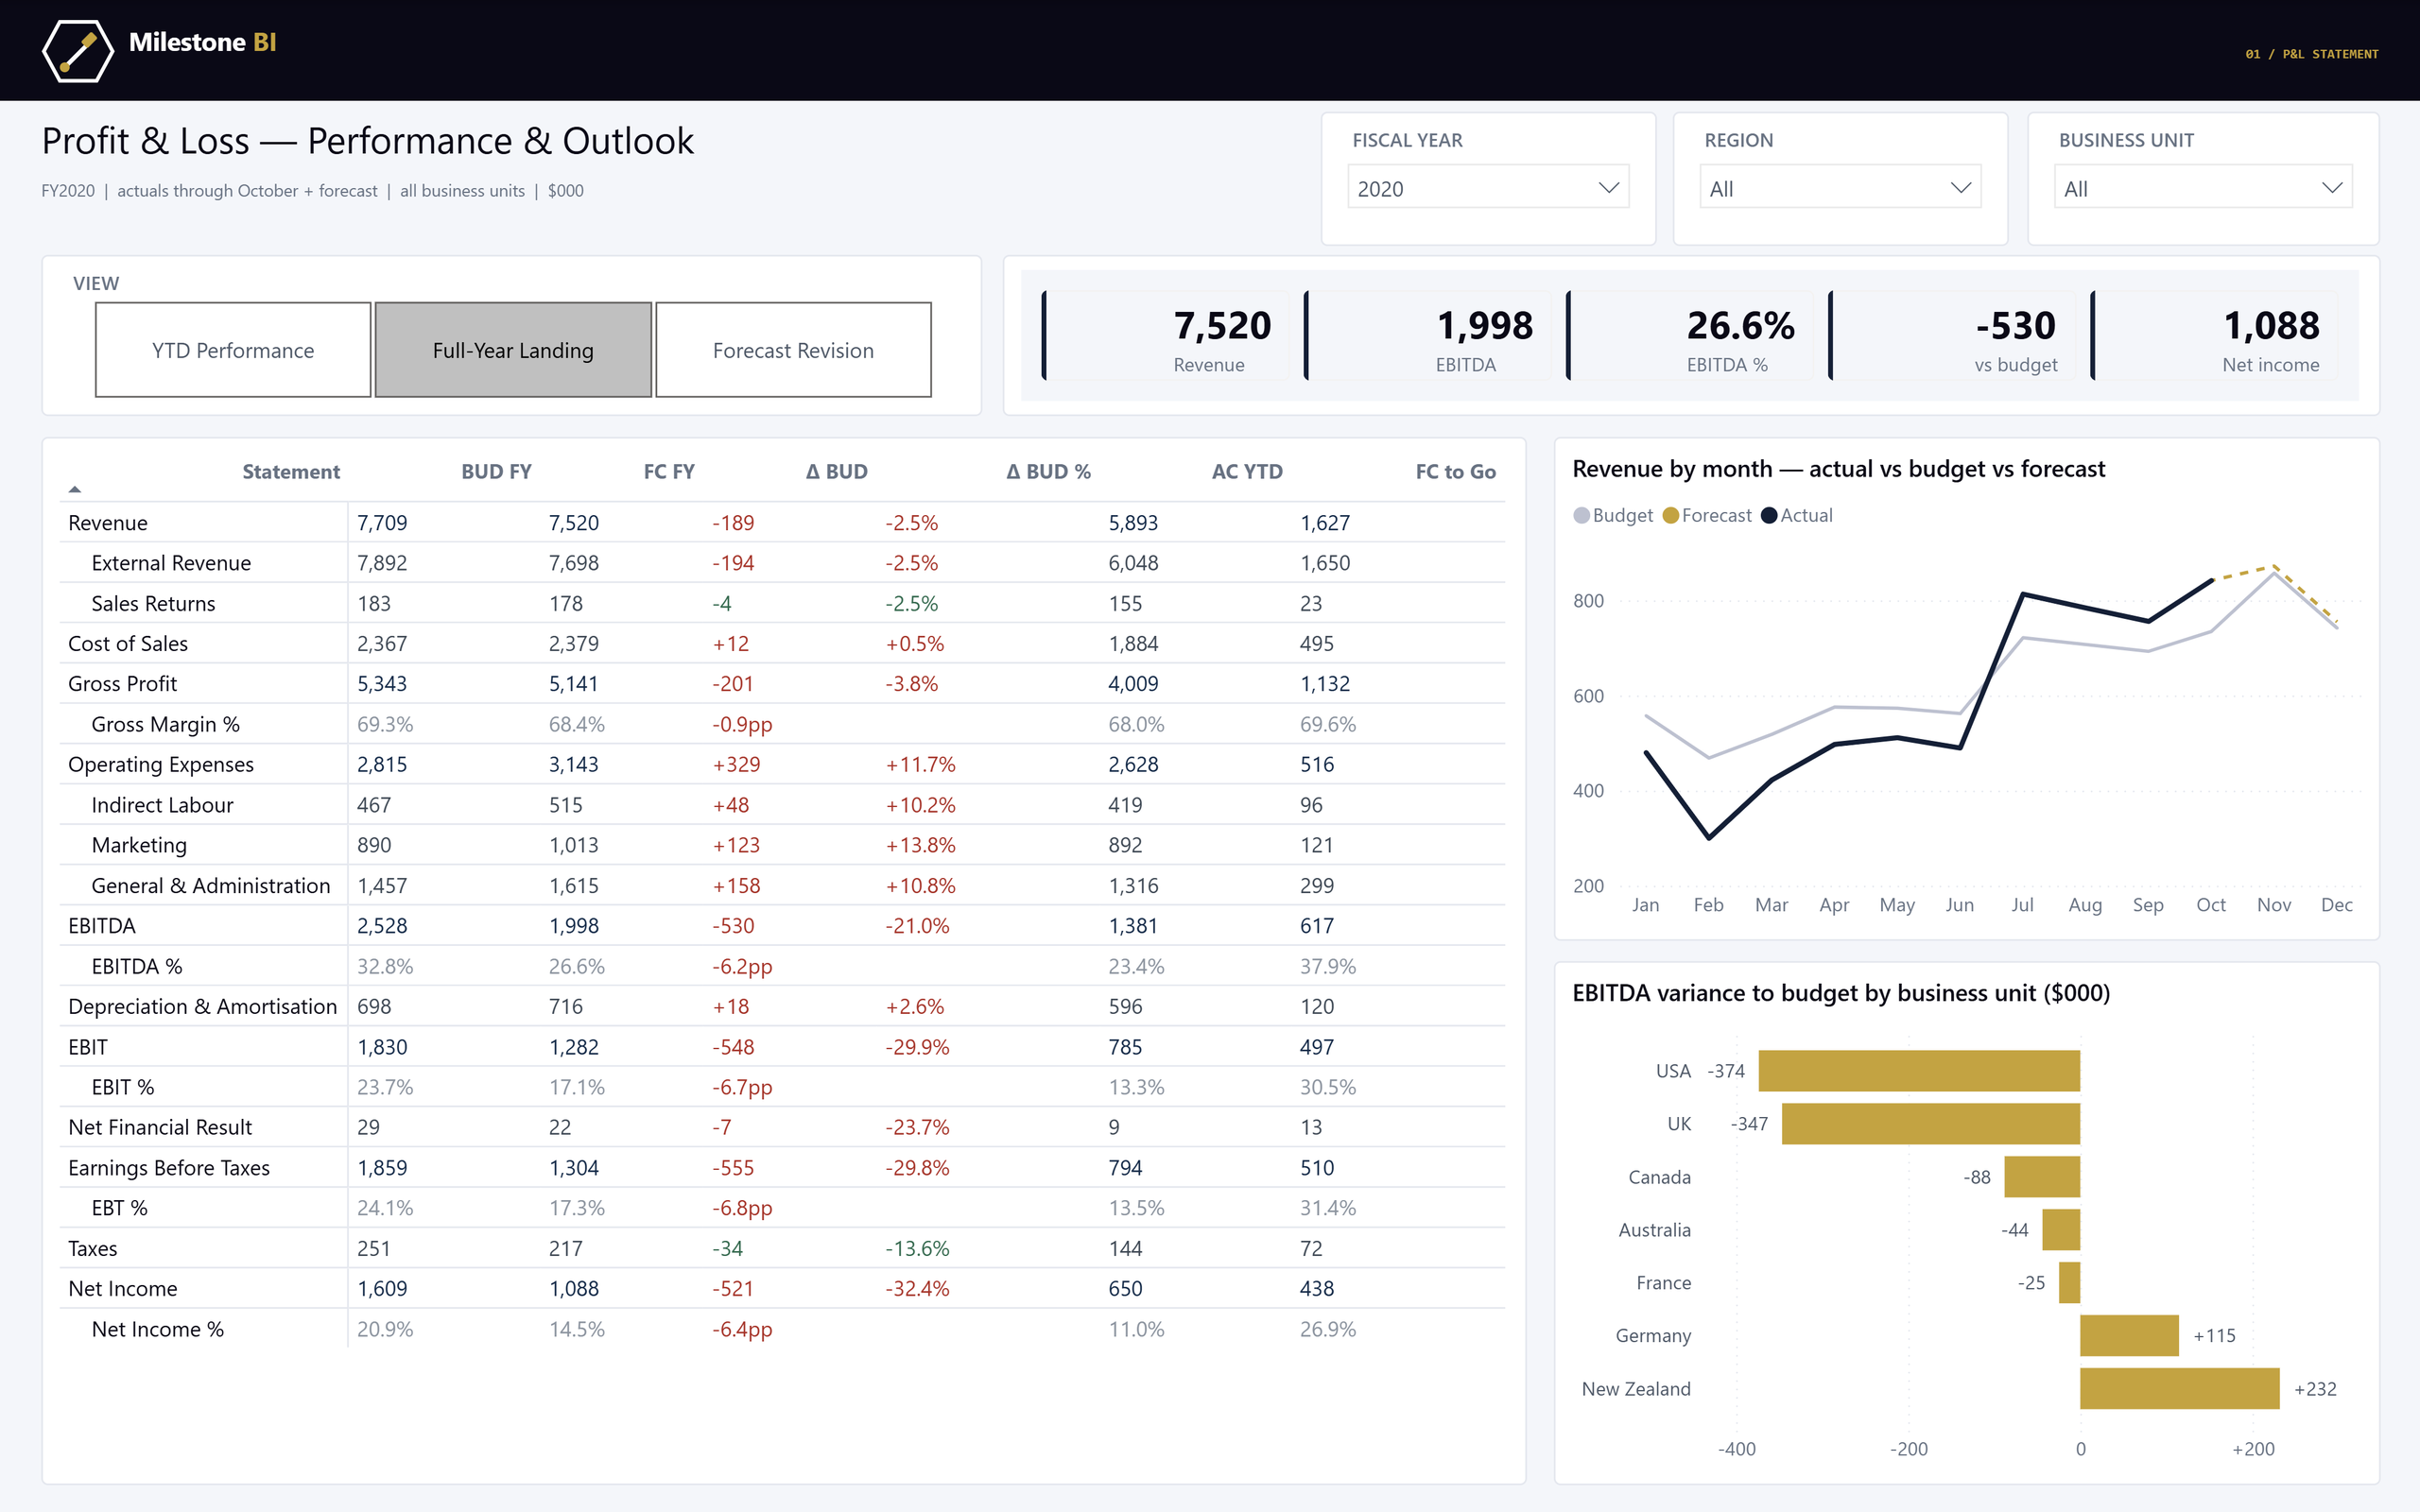
Task: Click the Net Income % row label
Action: (157, 1329)
